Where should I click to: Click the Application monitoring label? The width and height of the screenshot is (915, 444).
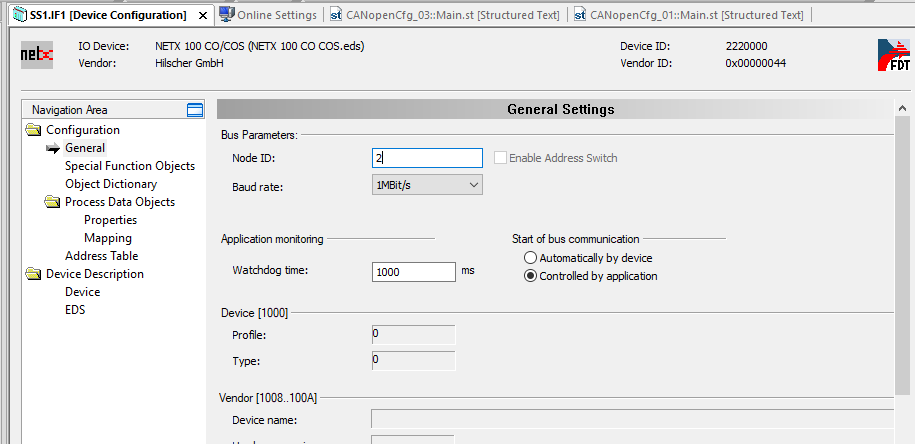[x=272, y=239]
